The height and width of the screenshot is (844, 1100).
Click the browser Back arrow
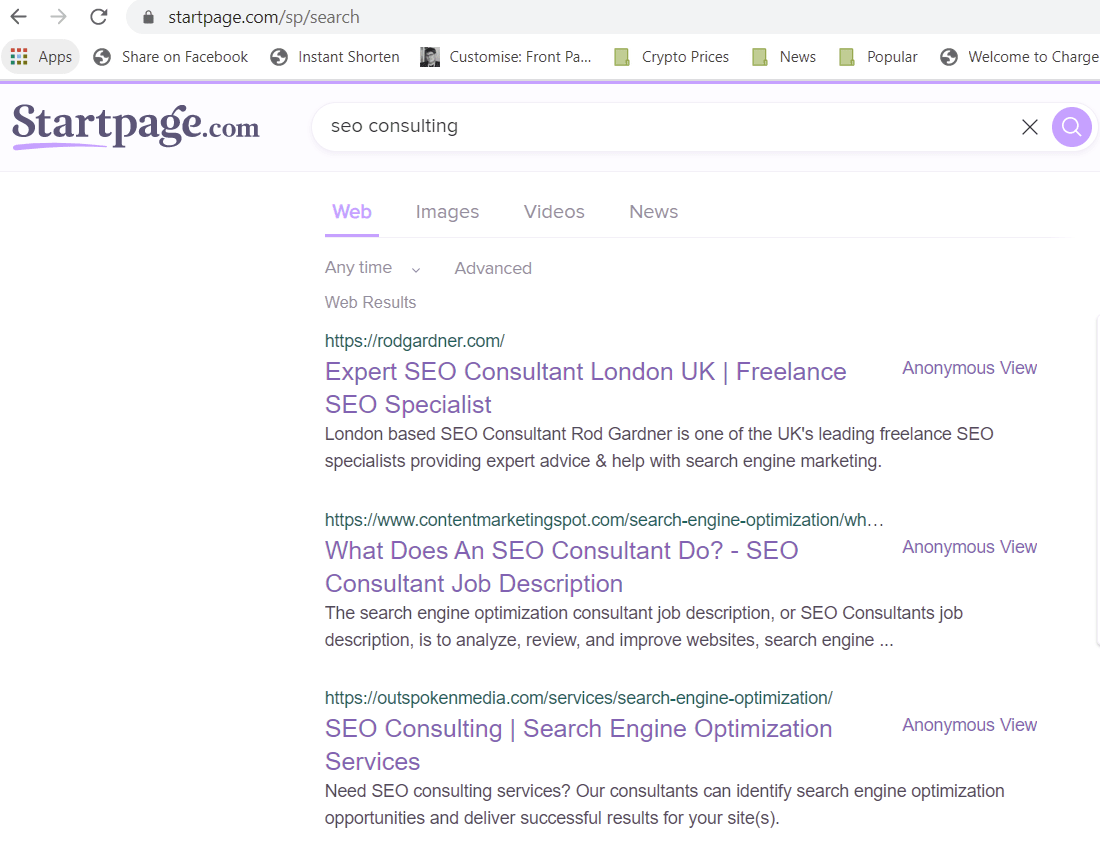pos(19,17)
